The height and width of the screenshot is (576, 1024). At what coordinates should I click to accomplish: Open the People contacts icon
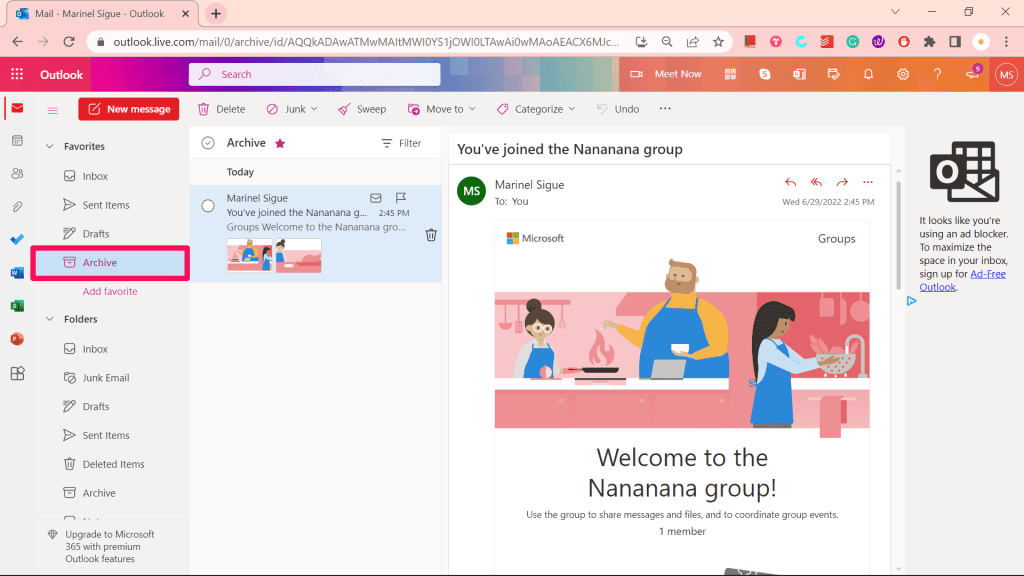click(17, 174)
